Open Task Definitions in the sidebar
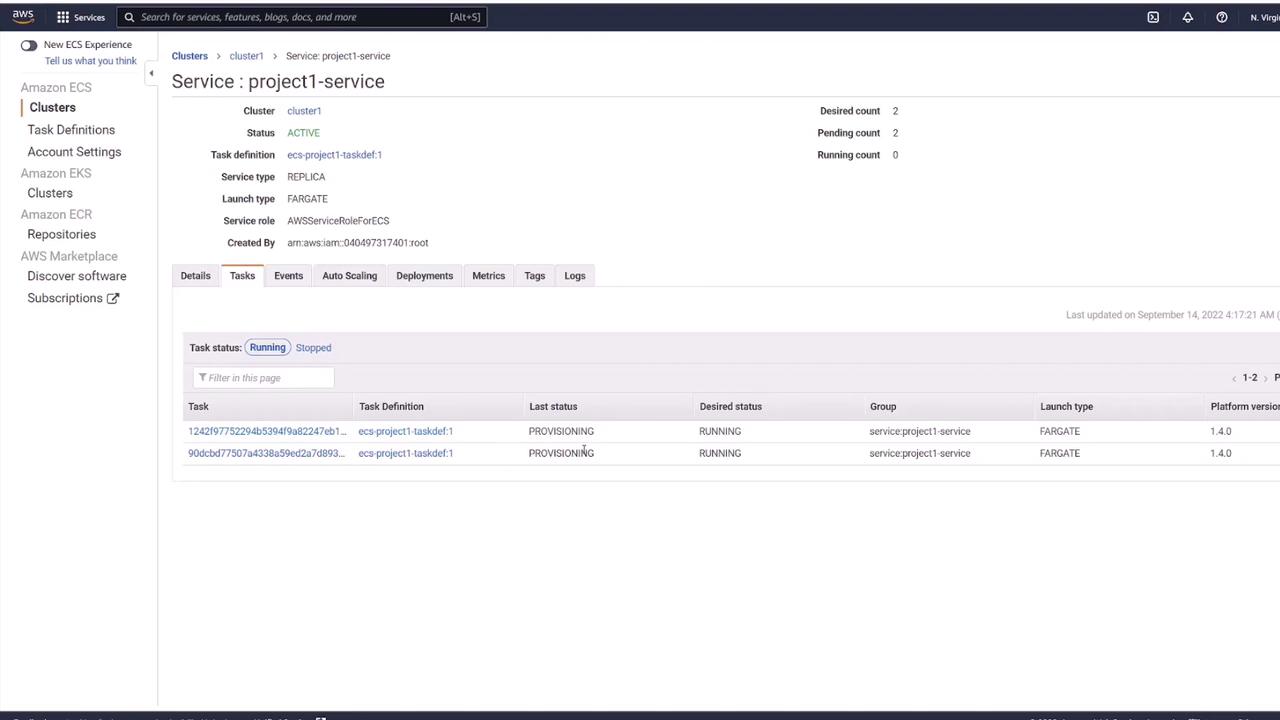 pos(71,130)
